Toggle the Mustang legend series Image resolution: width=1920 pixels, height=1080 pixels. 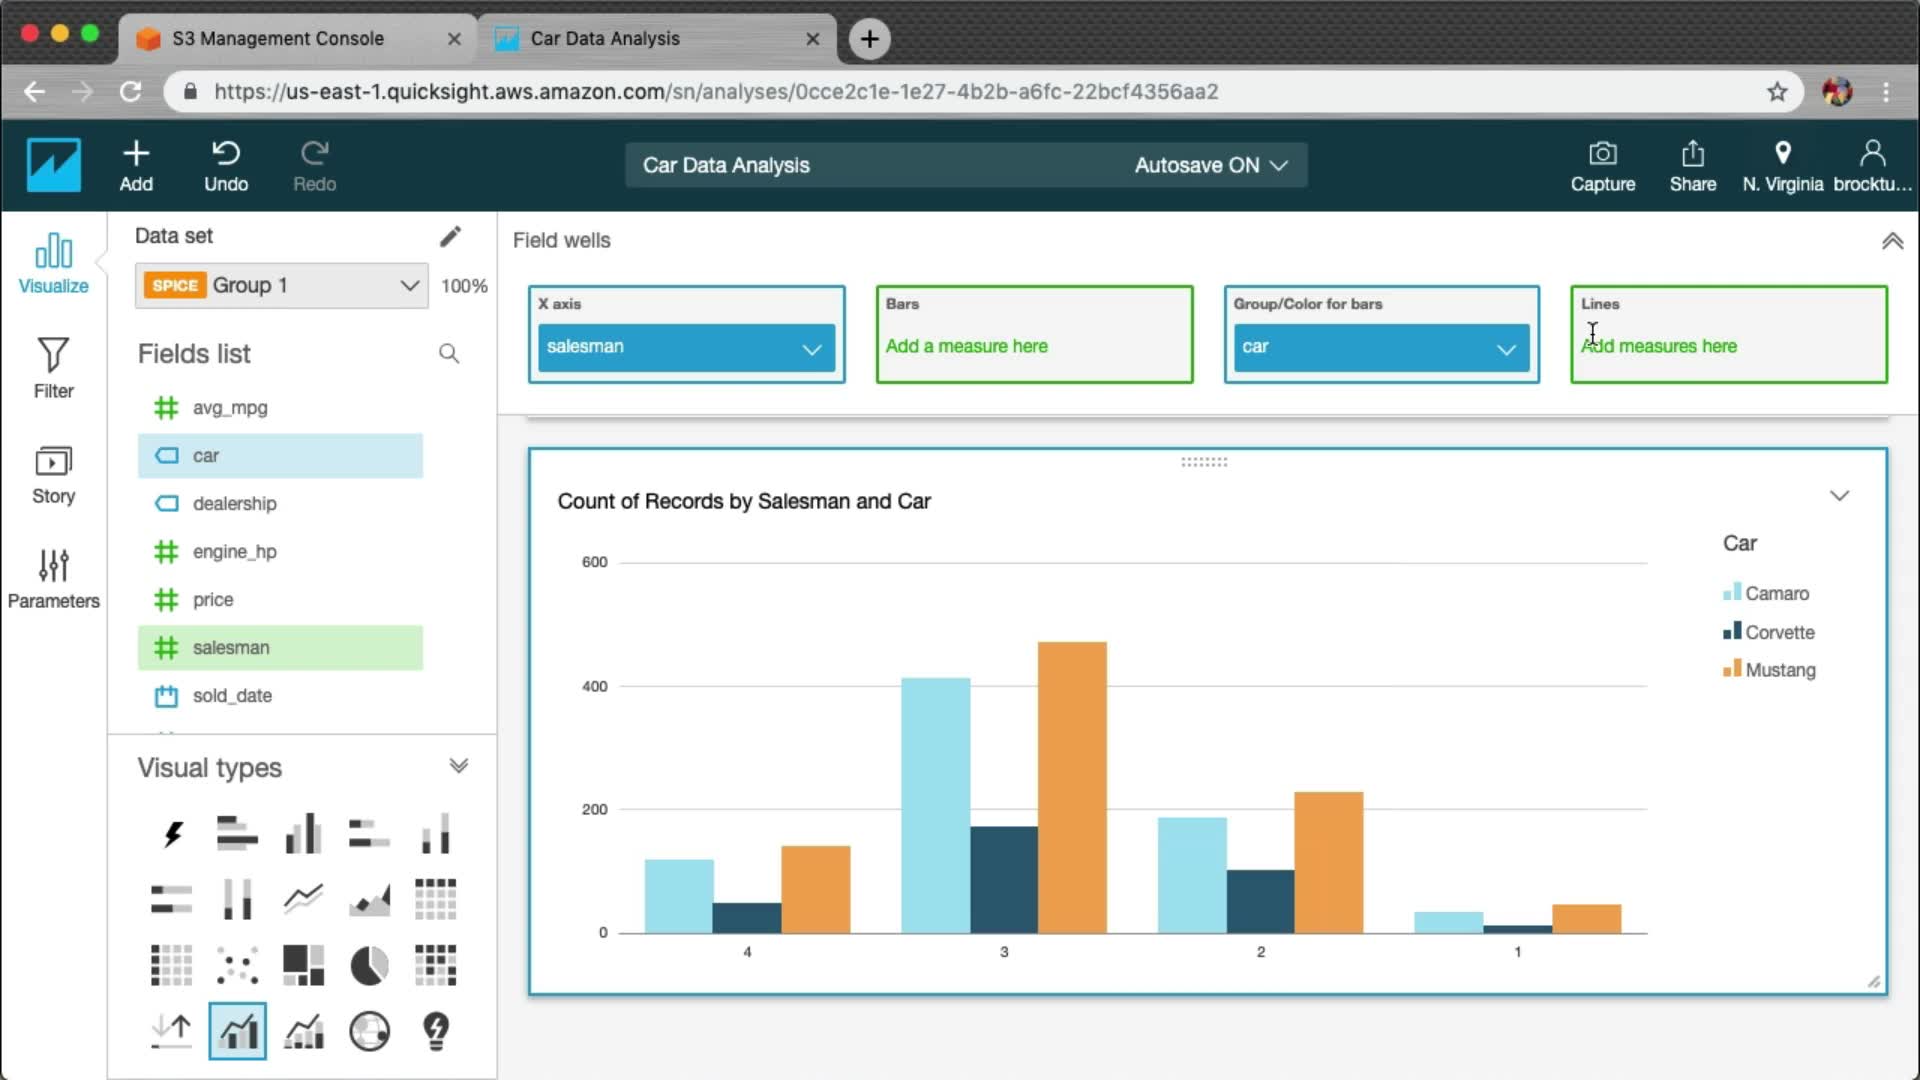[1779, 670]
